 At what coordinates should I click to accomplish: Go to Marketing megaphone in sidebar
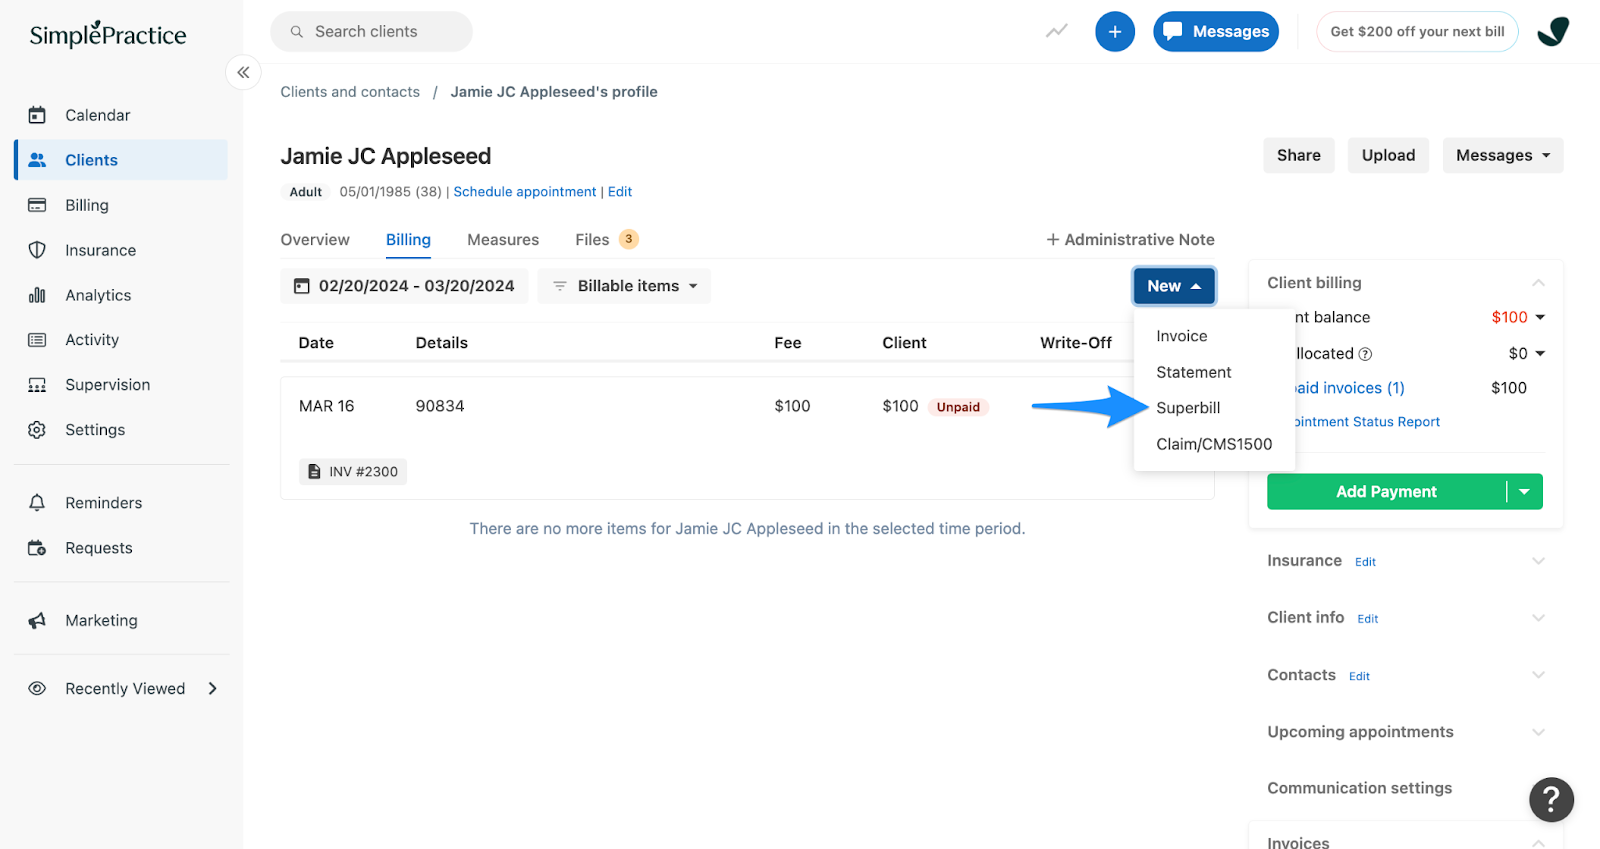tap(101, 621)
